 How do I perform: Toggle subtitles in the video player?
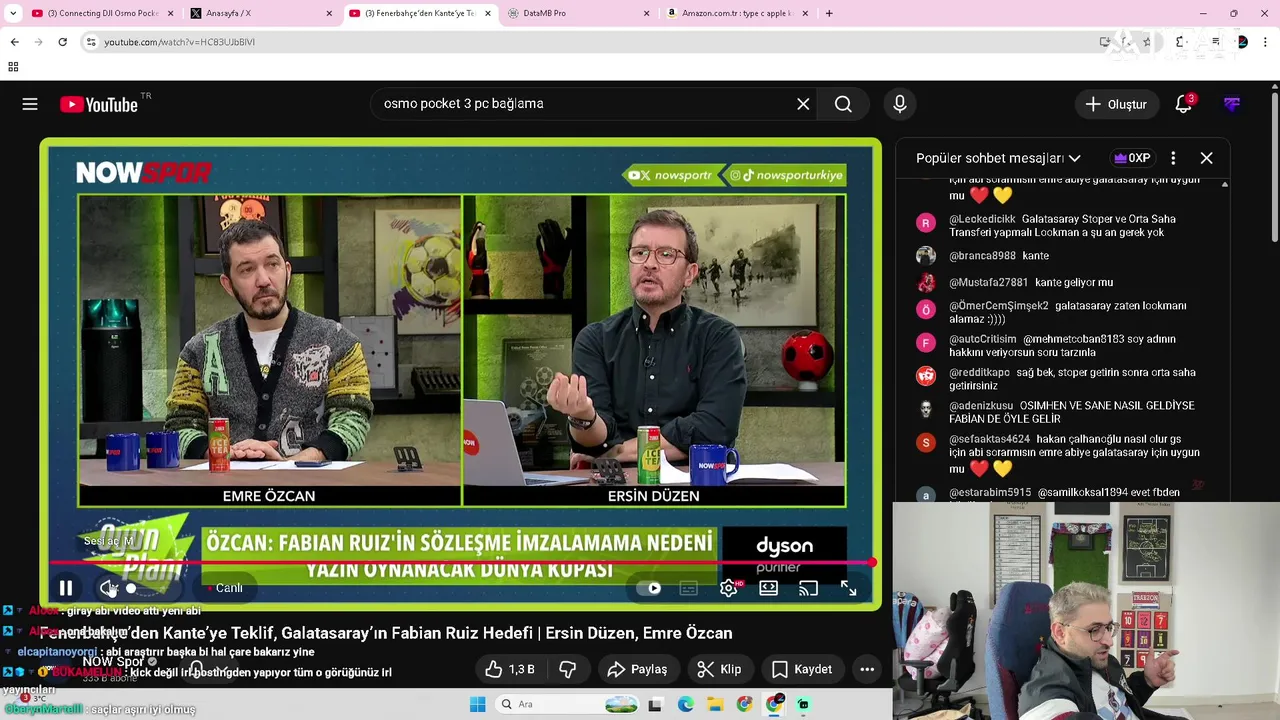[x=688, y=588]
